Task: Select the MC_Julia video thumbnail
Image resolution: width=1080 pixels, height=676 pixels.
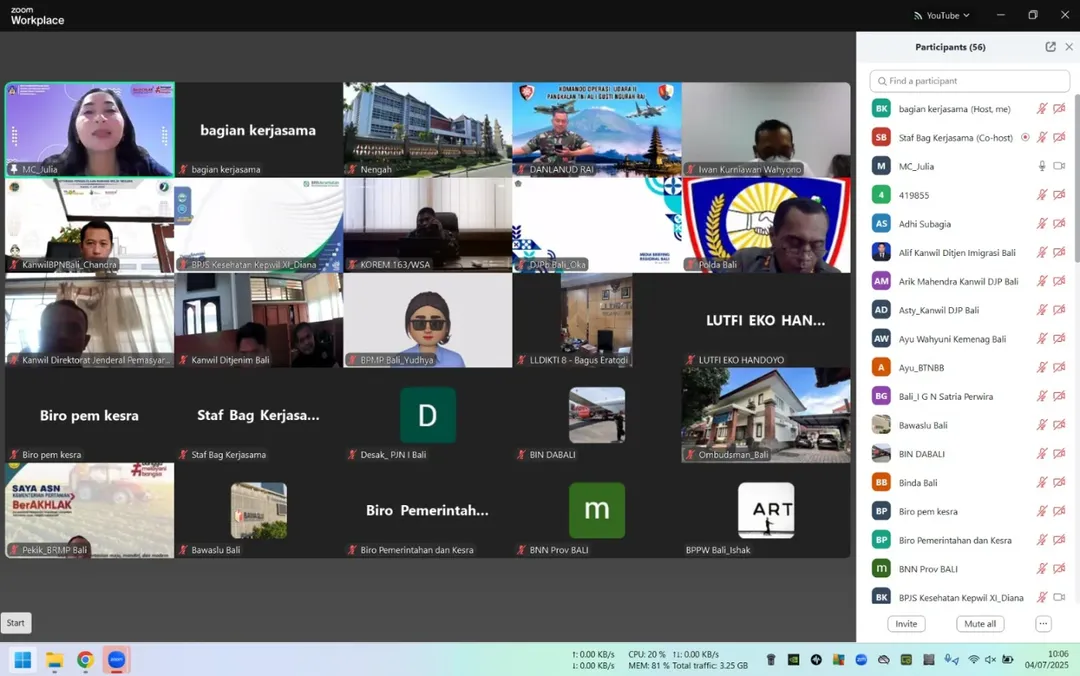Action: tap(90, 130)
